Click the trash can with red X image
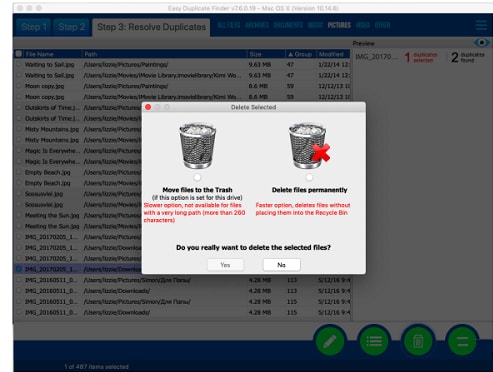Screen dimensions: 493x372 click(309, 146)
